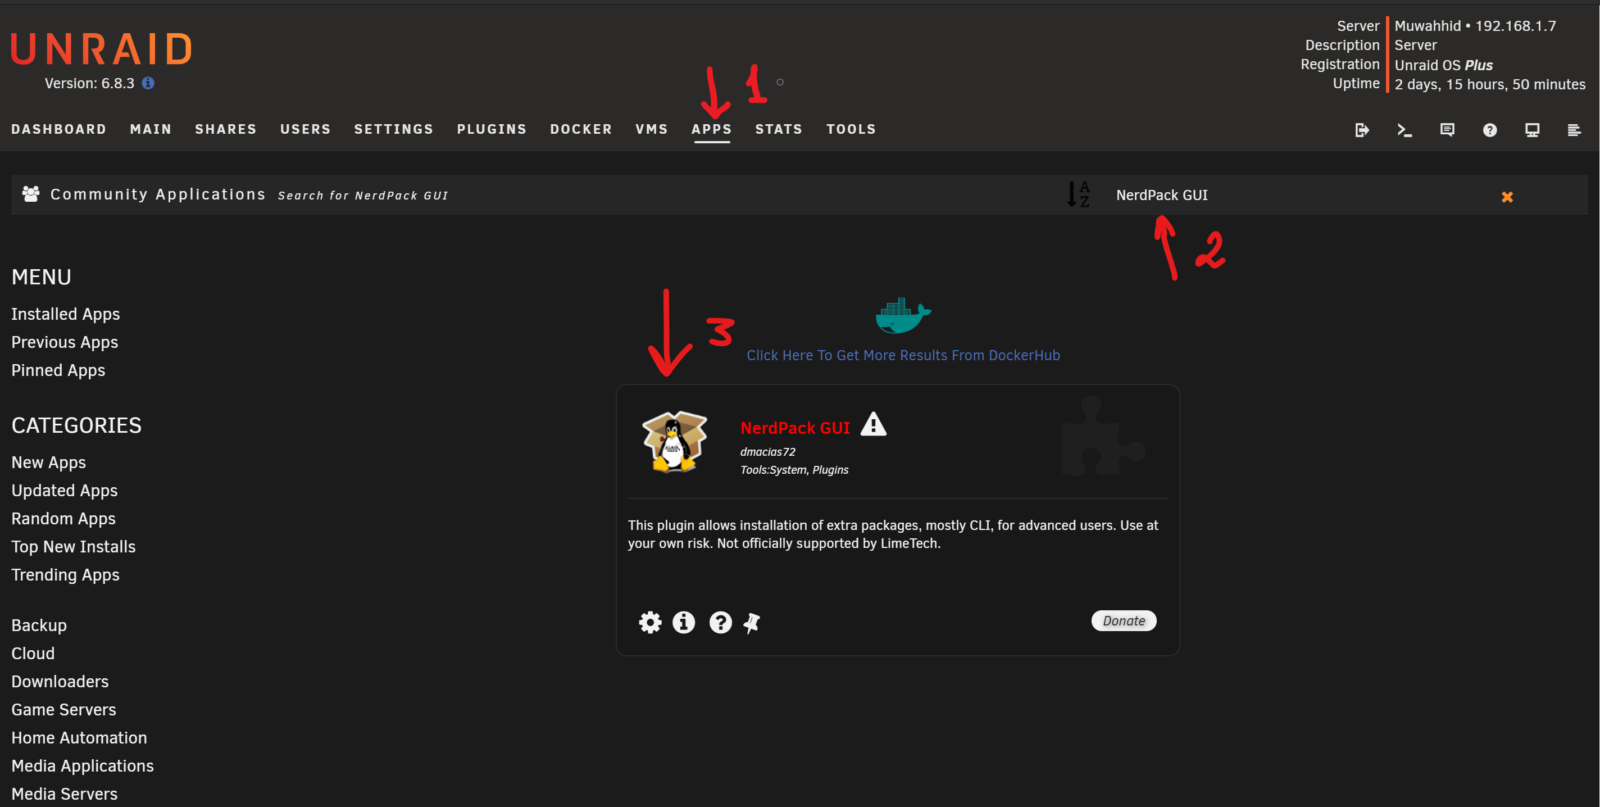The image size is (1600, 807).
Task: Select the Media Servers category
Action: point(65,793)
